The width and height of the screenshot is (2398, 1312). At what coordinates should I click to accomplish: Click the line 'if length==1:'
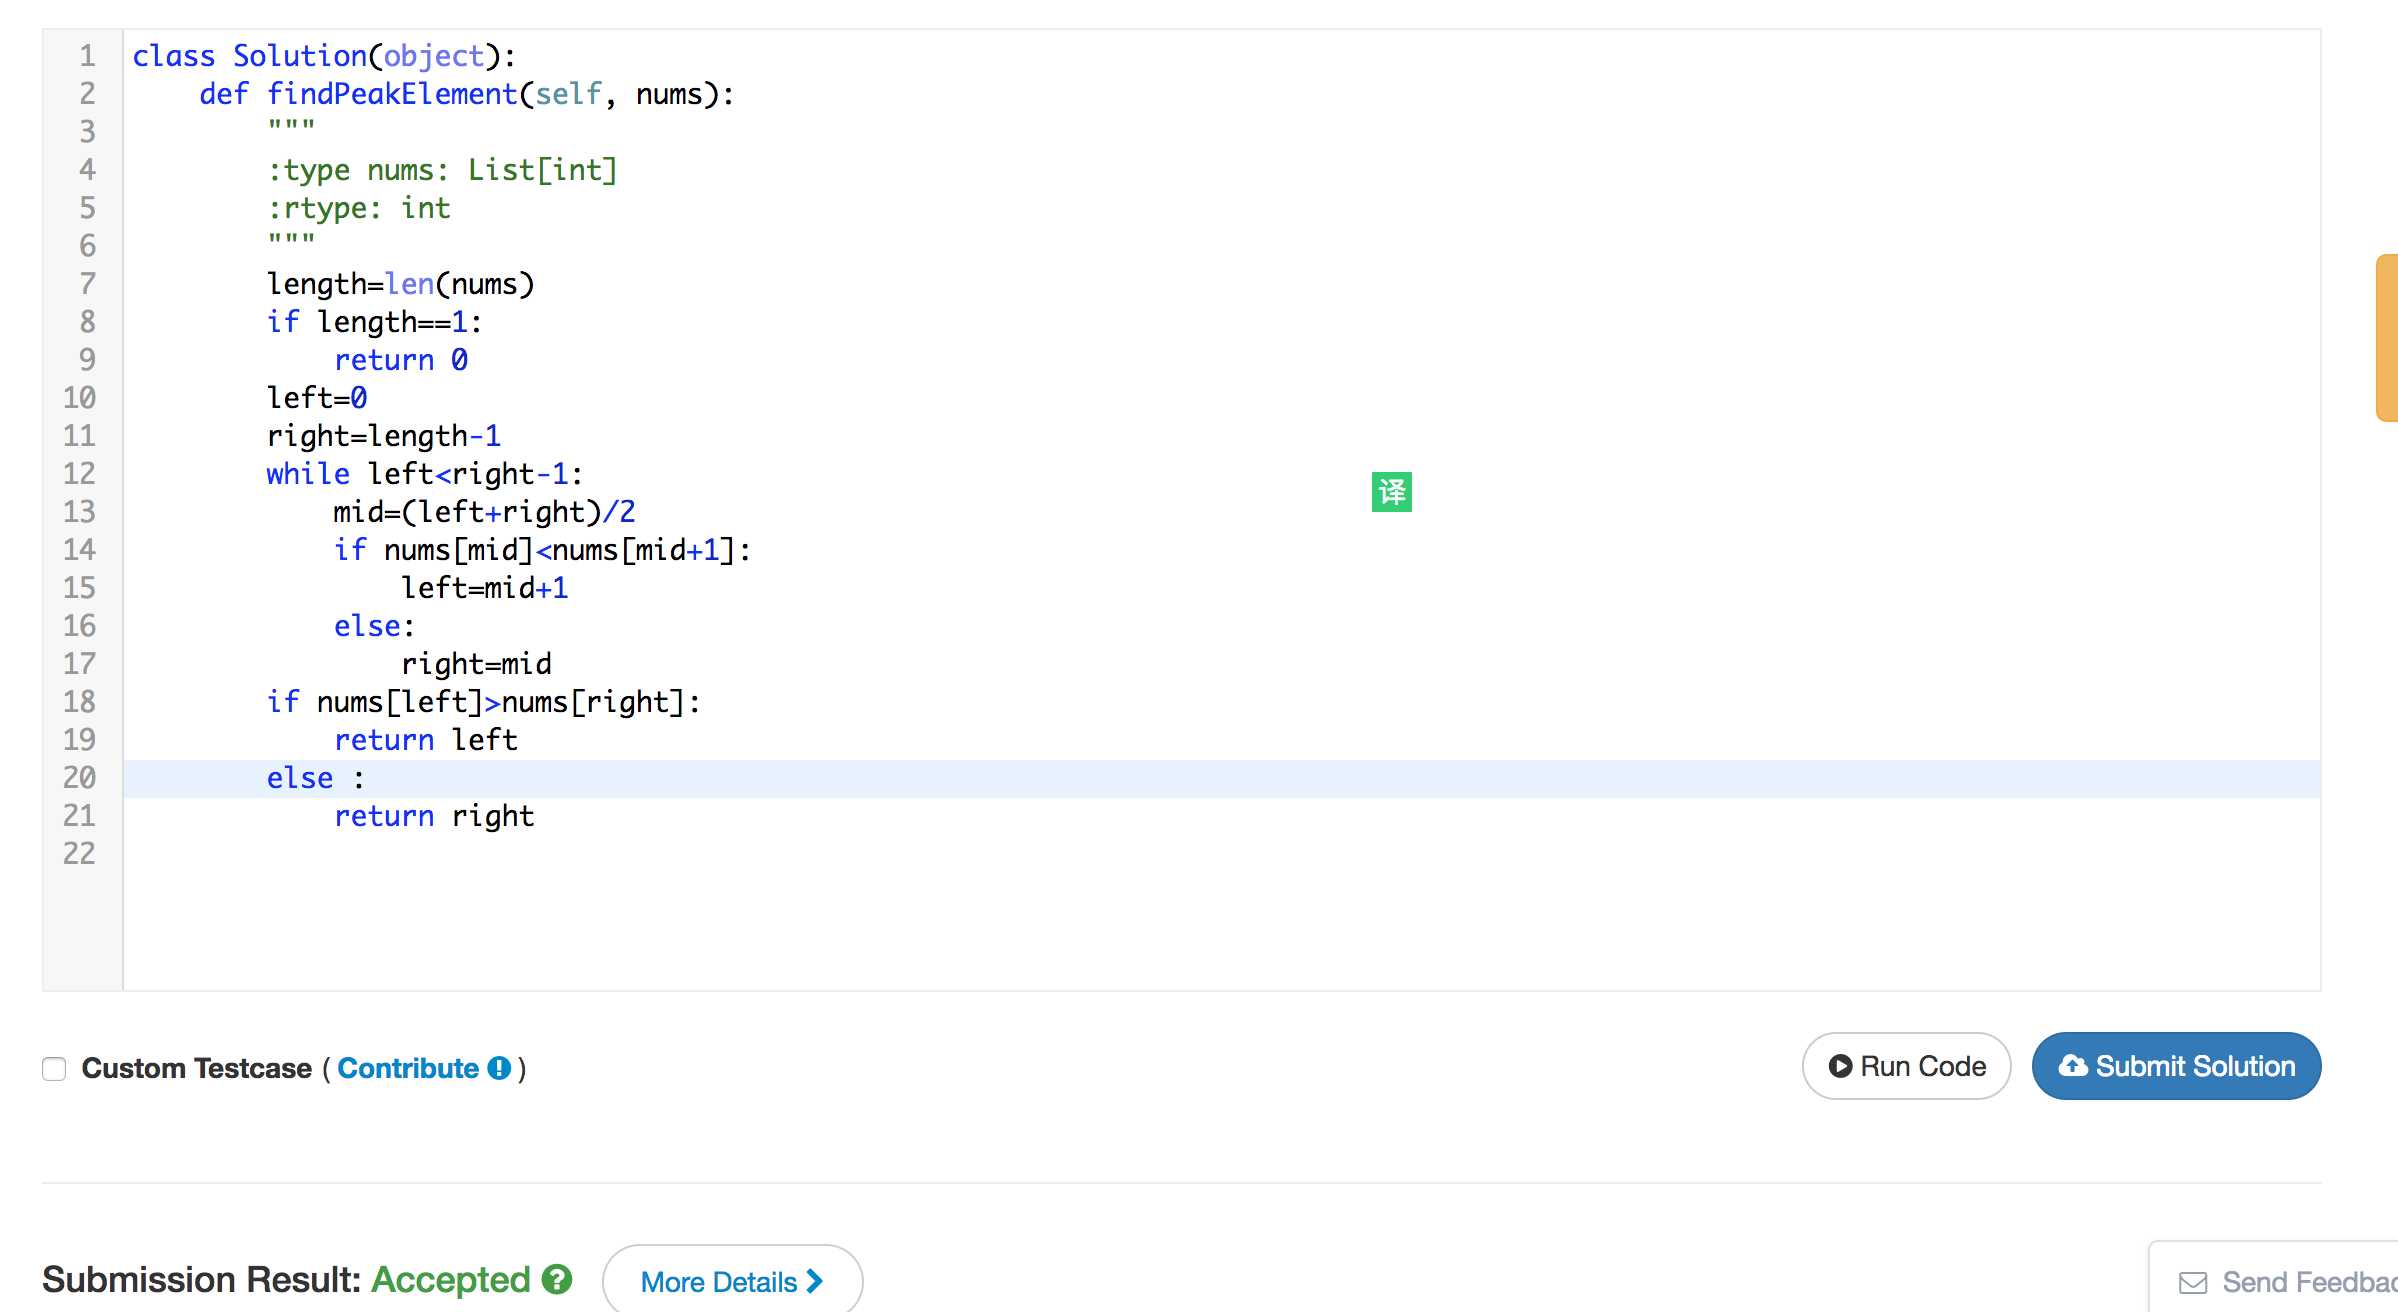[x=374, y=322]
